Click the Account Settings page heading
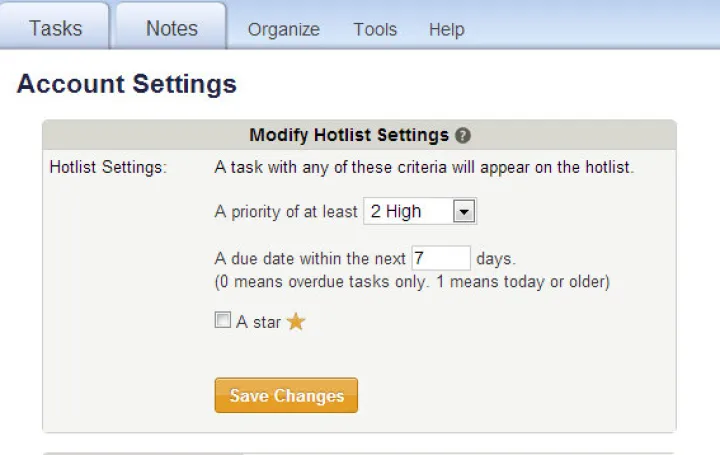Viewport: 720px width, 455px height. point(127,84)
